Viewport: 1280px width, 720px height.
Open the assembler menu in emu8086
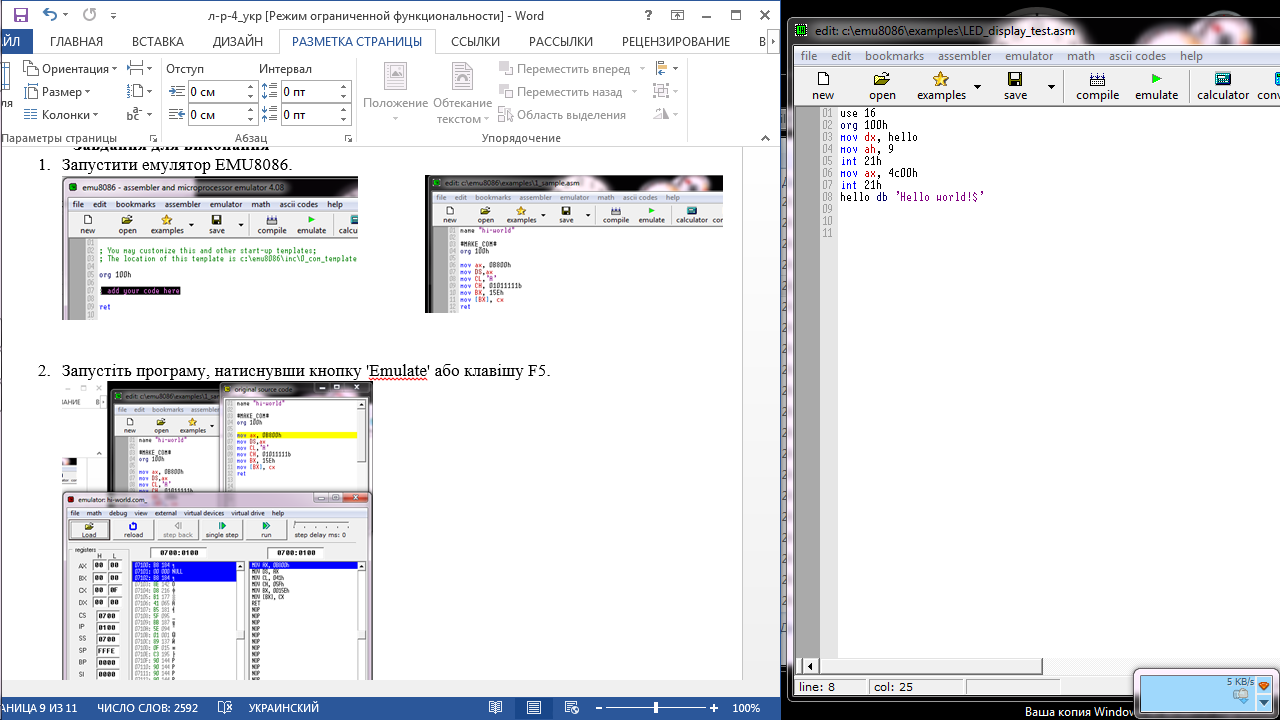click(964, 56)
